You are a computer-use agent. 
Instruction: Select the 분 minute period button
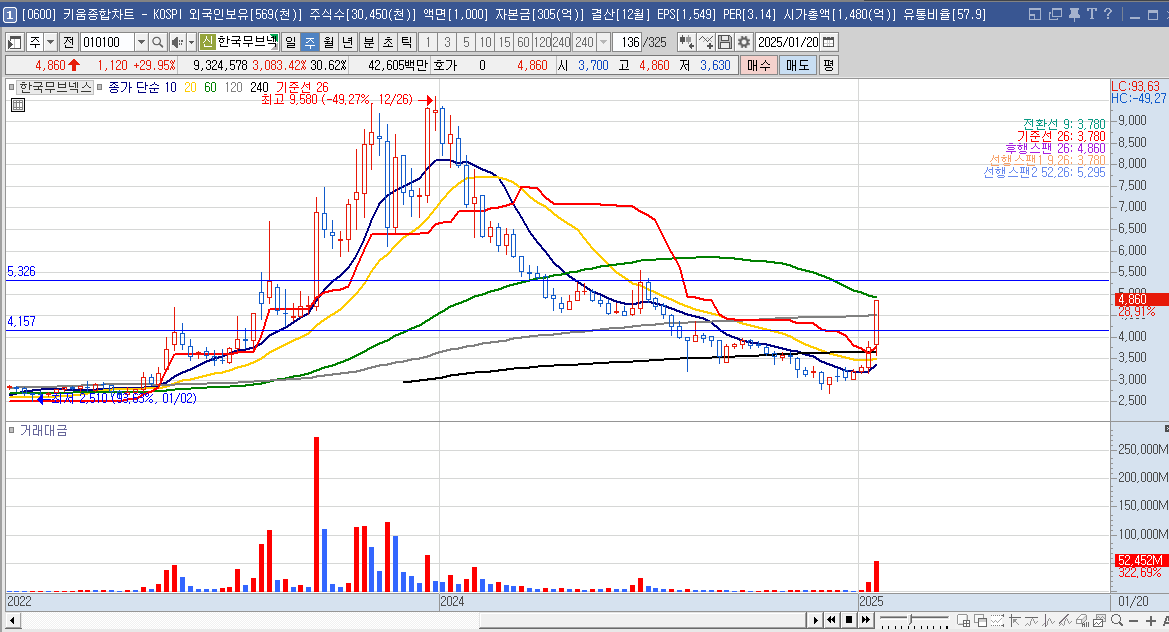368,42
